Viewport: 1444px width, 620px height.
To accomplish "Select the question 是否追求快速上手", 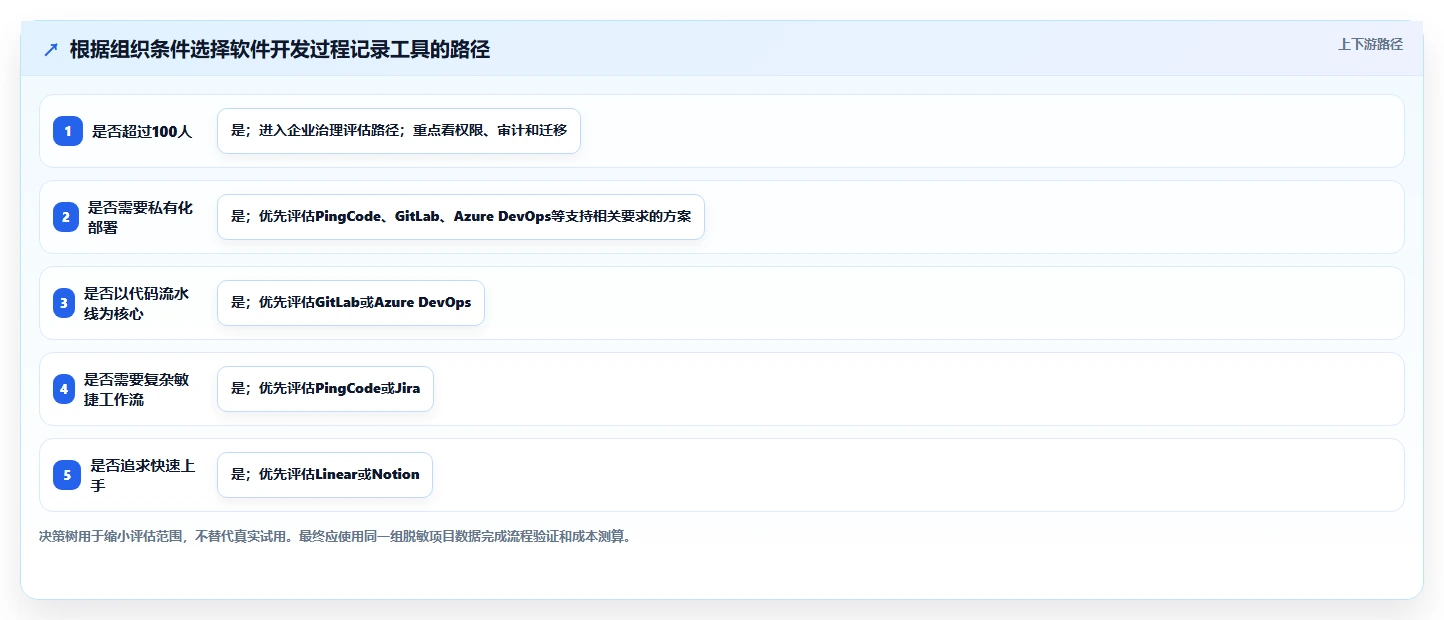I will pos(143,475).
